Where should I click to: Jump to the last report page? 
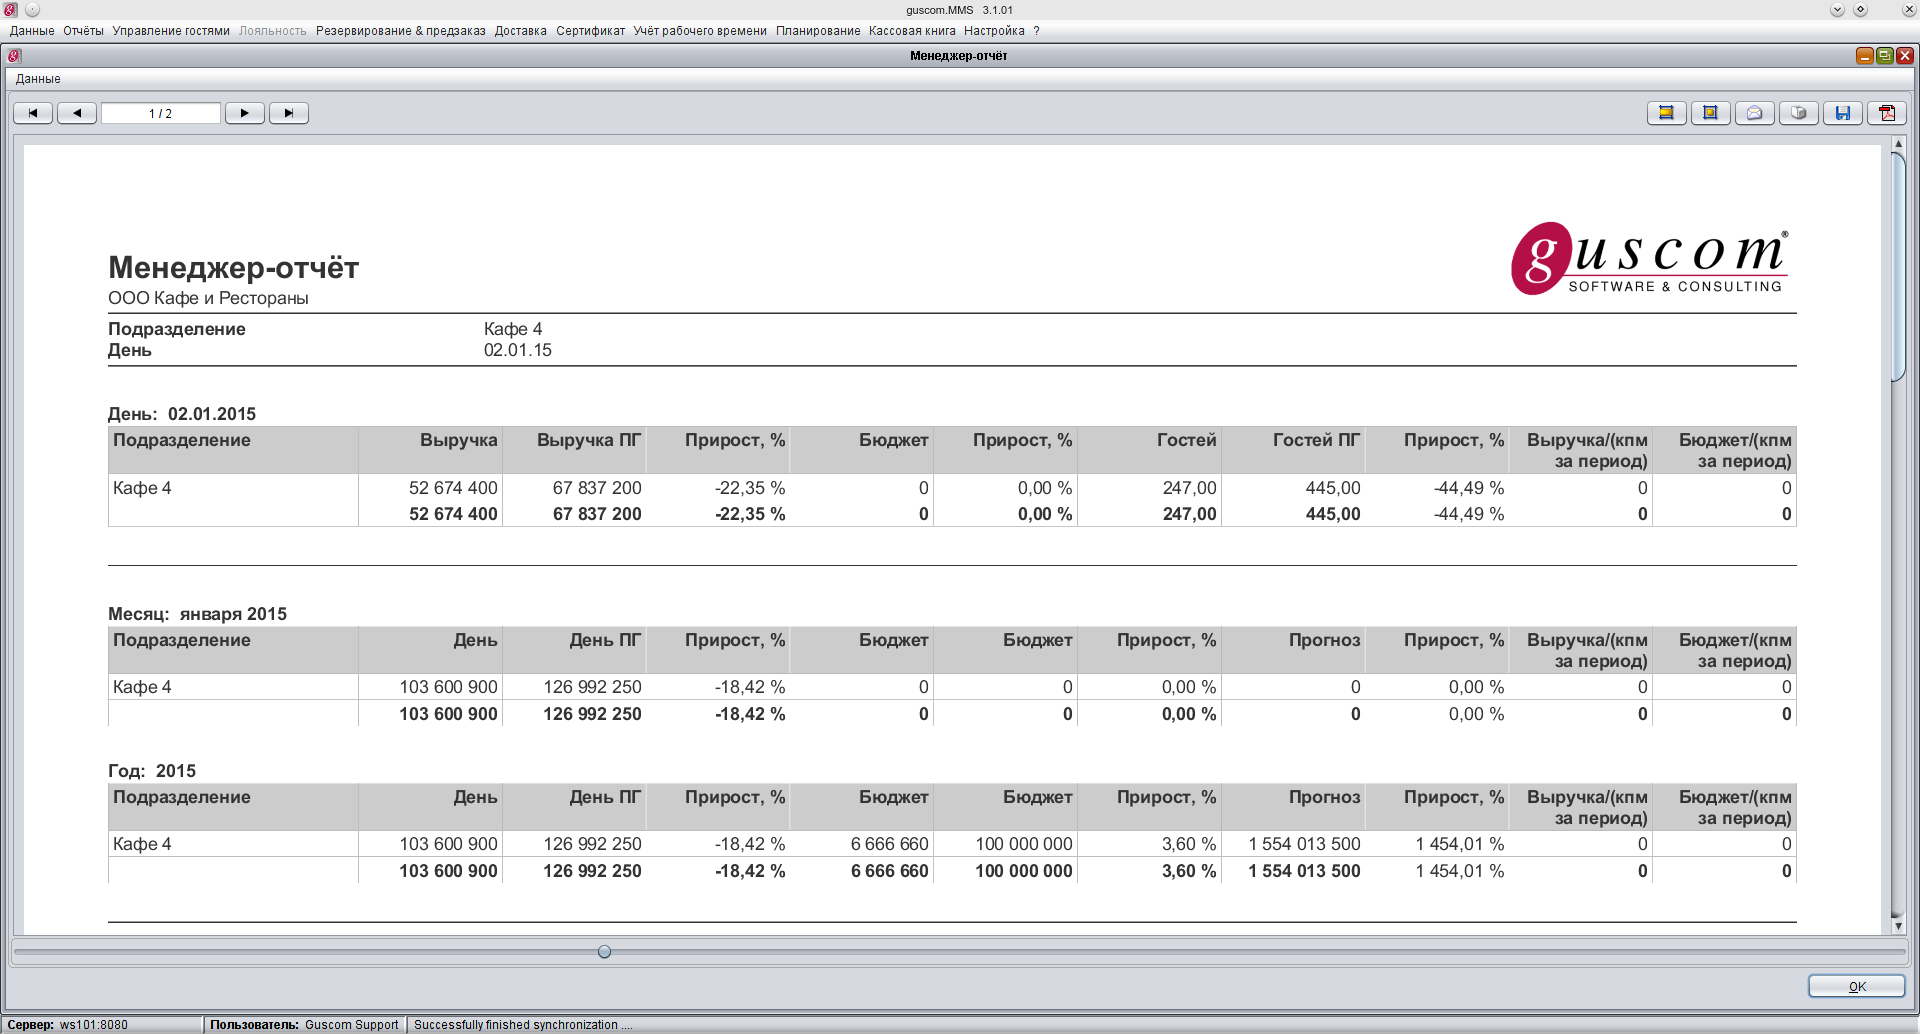(x=289, y=113)
